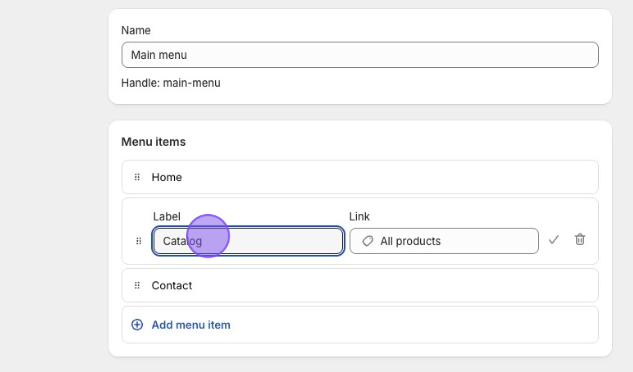Click the Contact menu item text
The image size is (633, 372).
[x=172, y=286]
